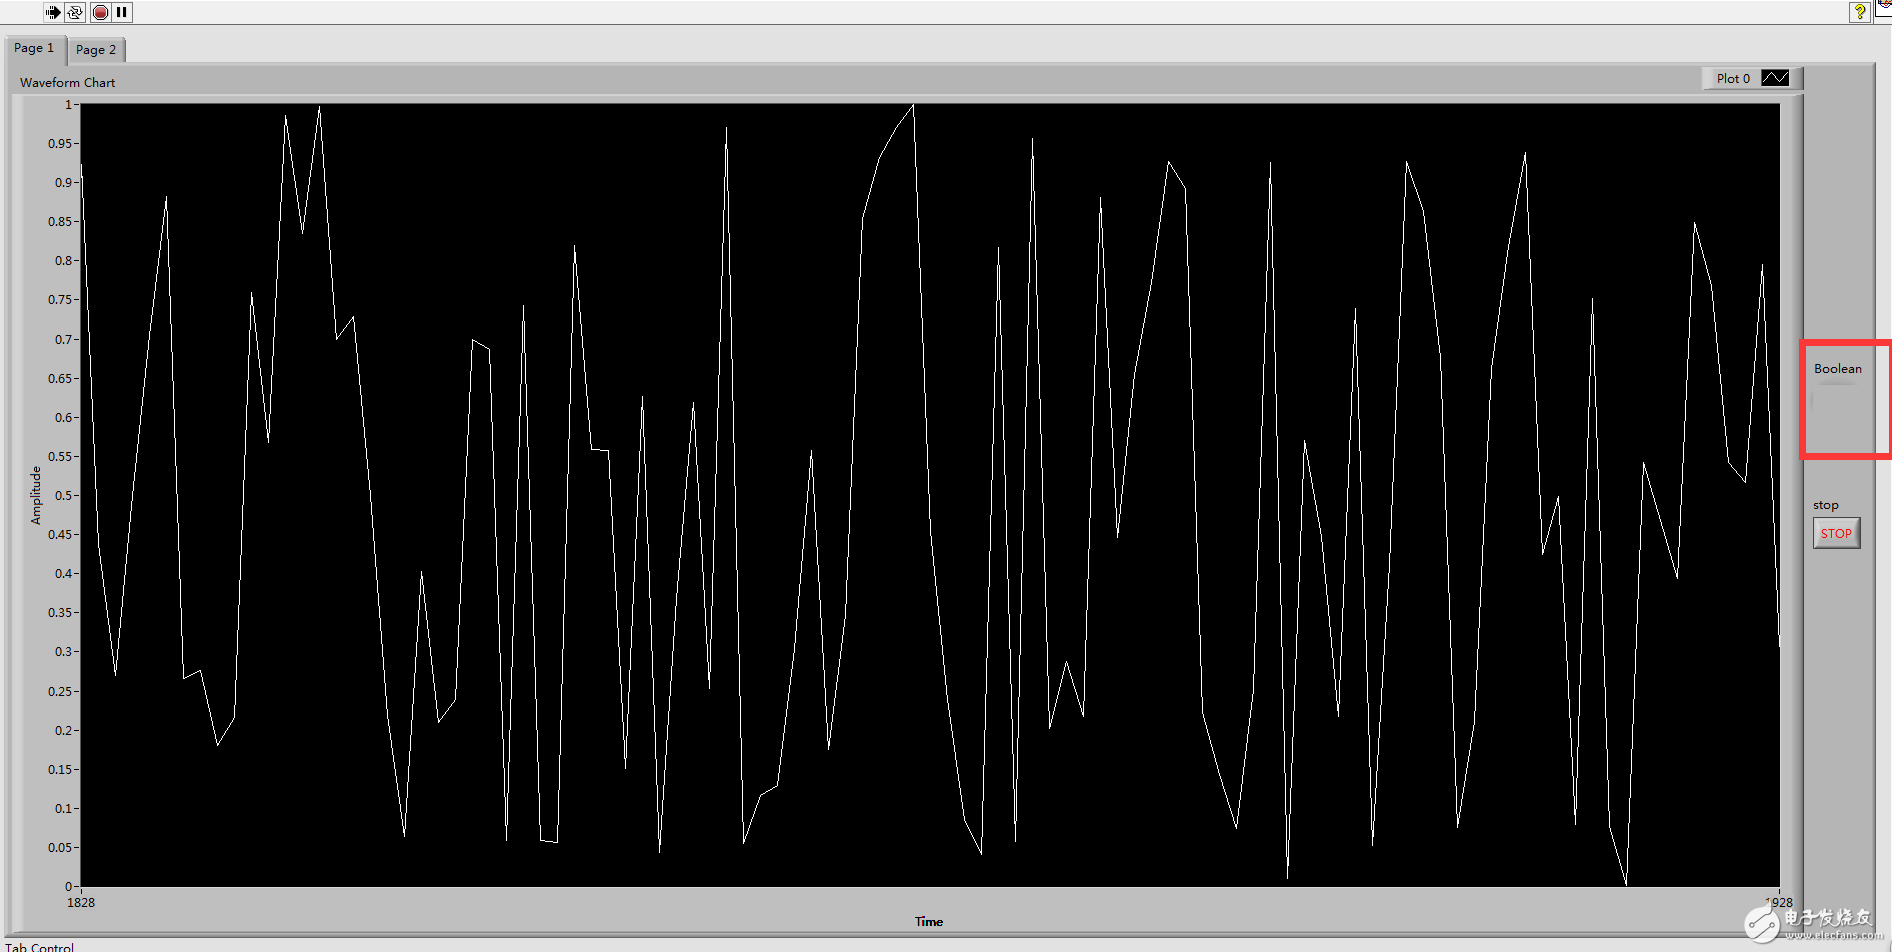Click the y-axis minimum value 0
Screen dimensions: 1892x952
point(68,886)
